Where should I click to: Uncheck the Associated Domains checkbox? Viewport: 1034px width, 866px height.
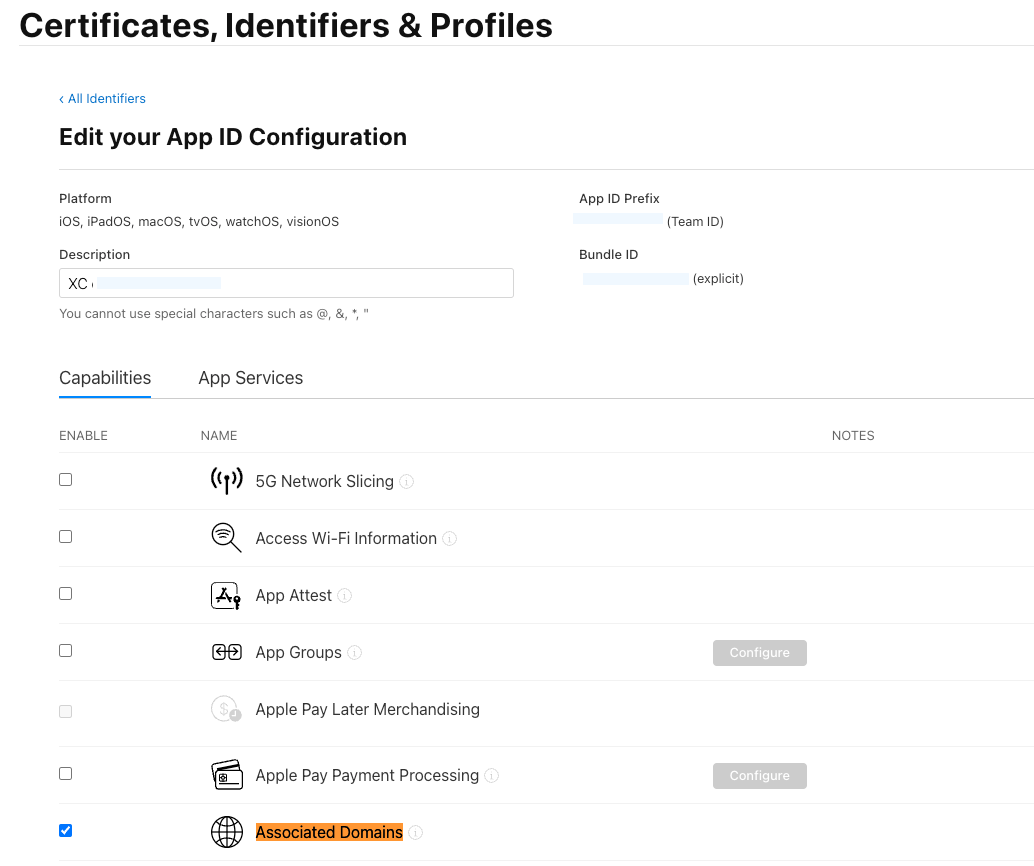[x=65, y=830]
